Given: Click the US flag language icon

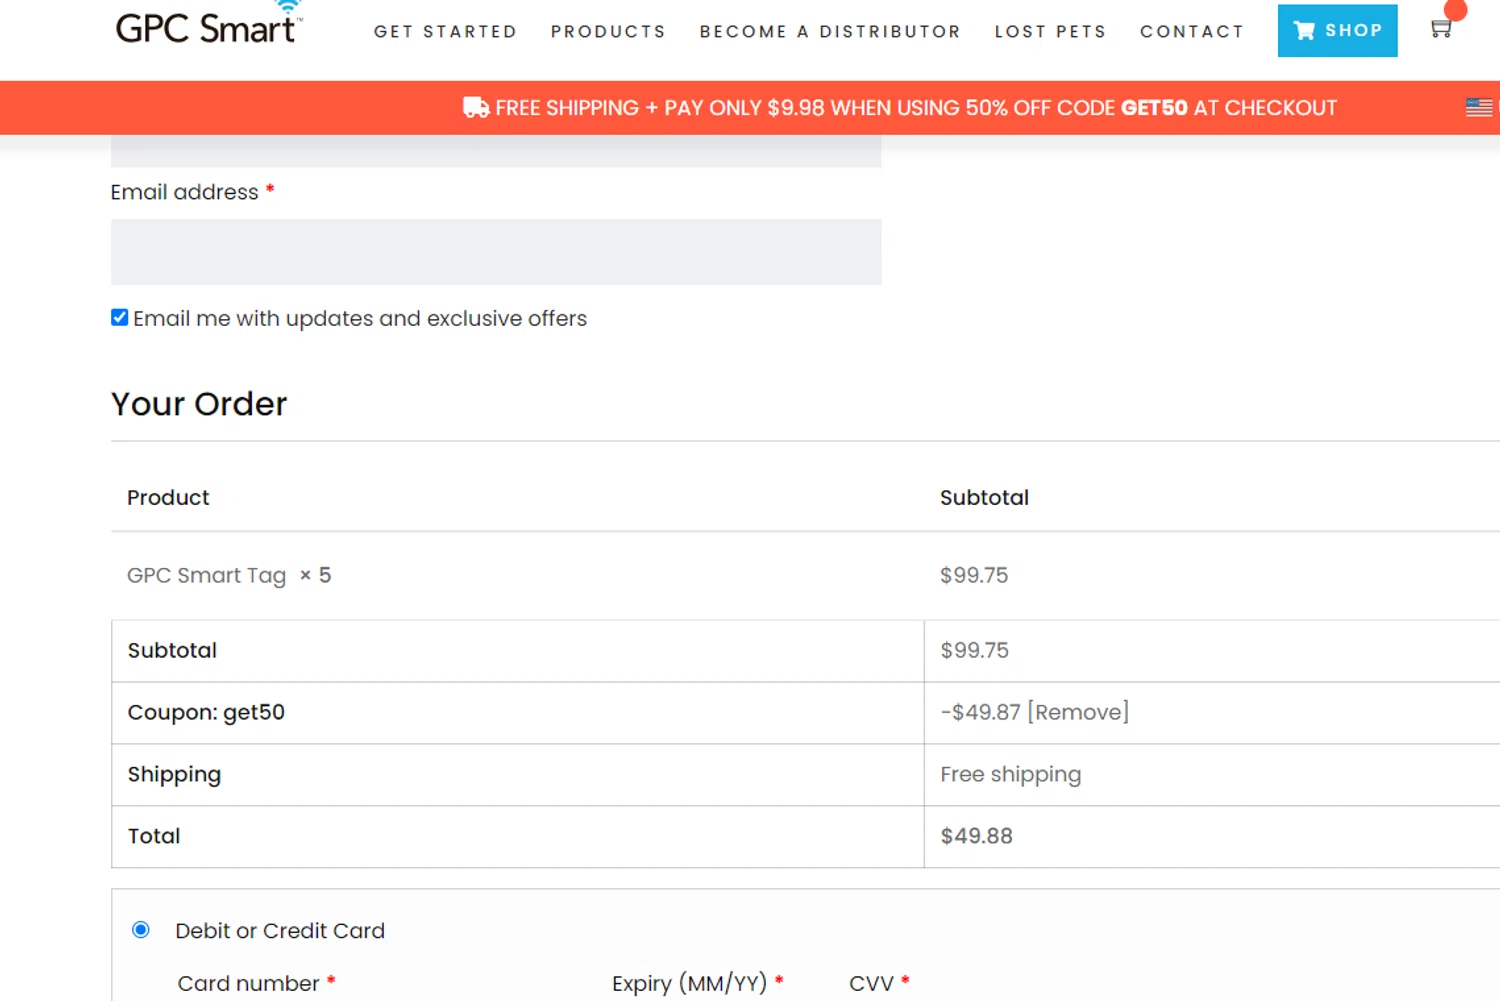Looking at the screenshot, I should tap(1479, 107).
